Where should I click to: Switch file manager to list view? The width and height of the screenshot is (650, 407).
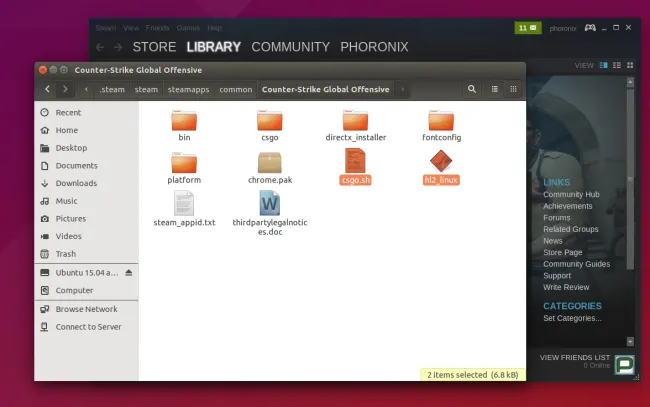click(495, 89)
